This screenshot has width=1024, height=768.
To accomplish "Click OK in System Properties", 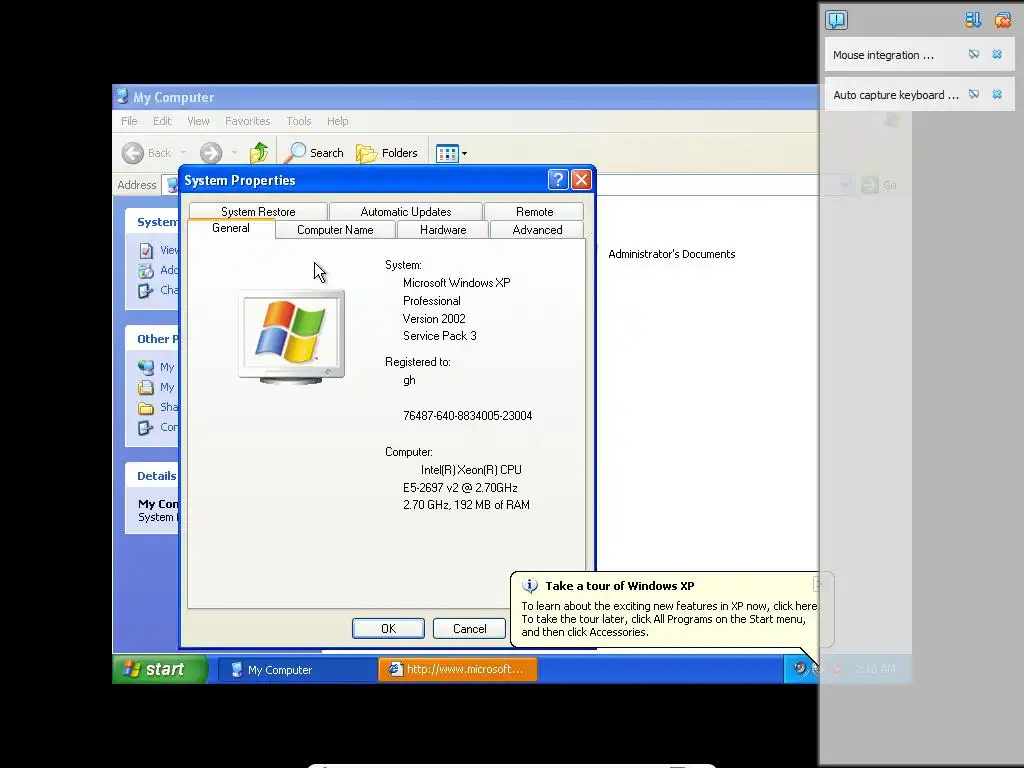I will tap(389, 628).
